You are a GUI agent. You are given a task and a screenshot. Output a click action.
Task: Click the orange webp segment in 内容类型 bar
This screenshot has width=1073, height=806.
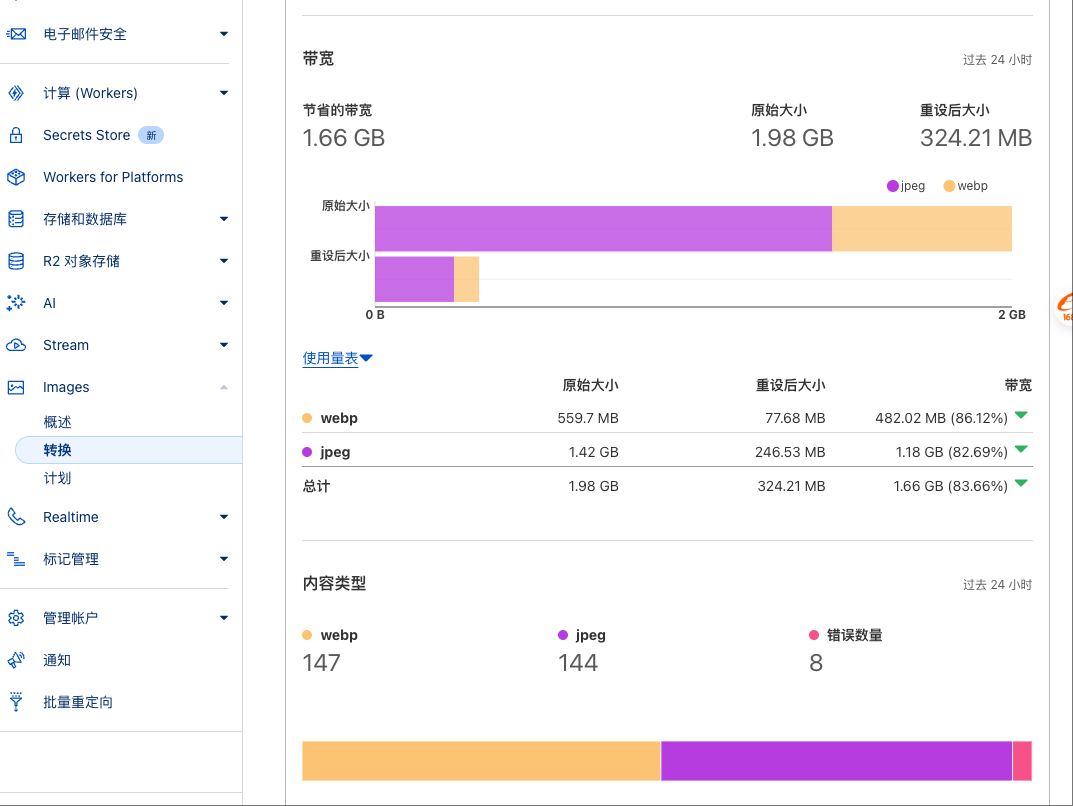tap(481, 761)
